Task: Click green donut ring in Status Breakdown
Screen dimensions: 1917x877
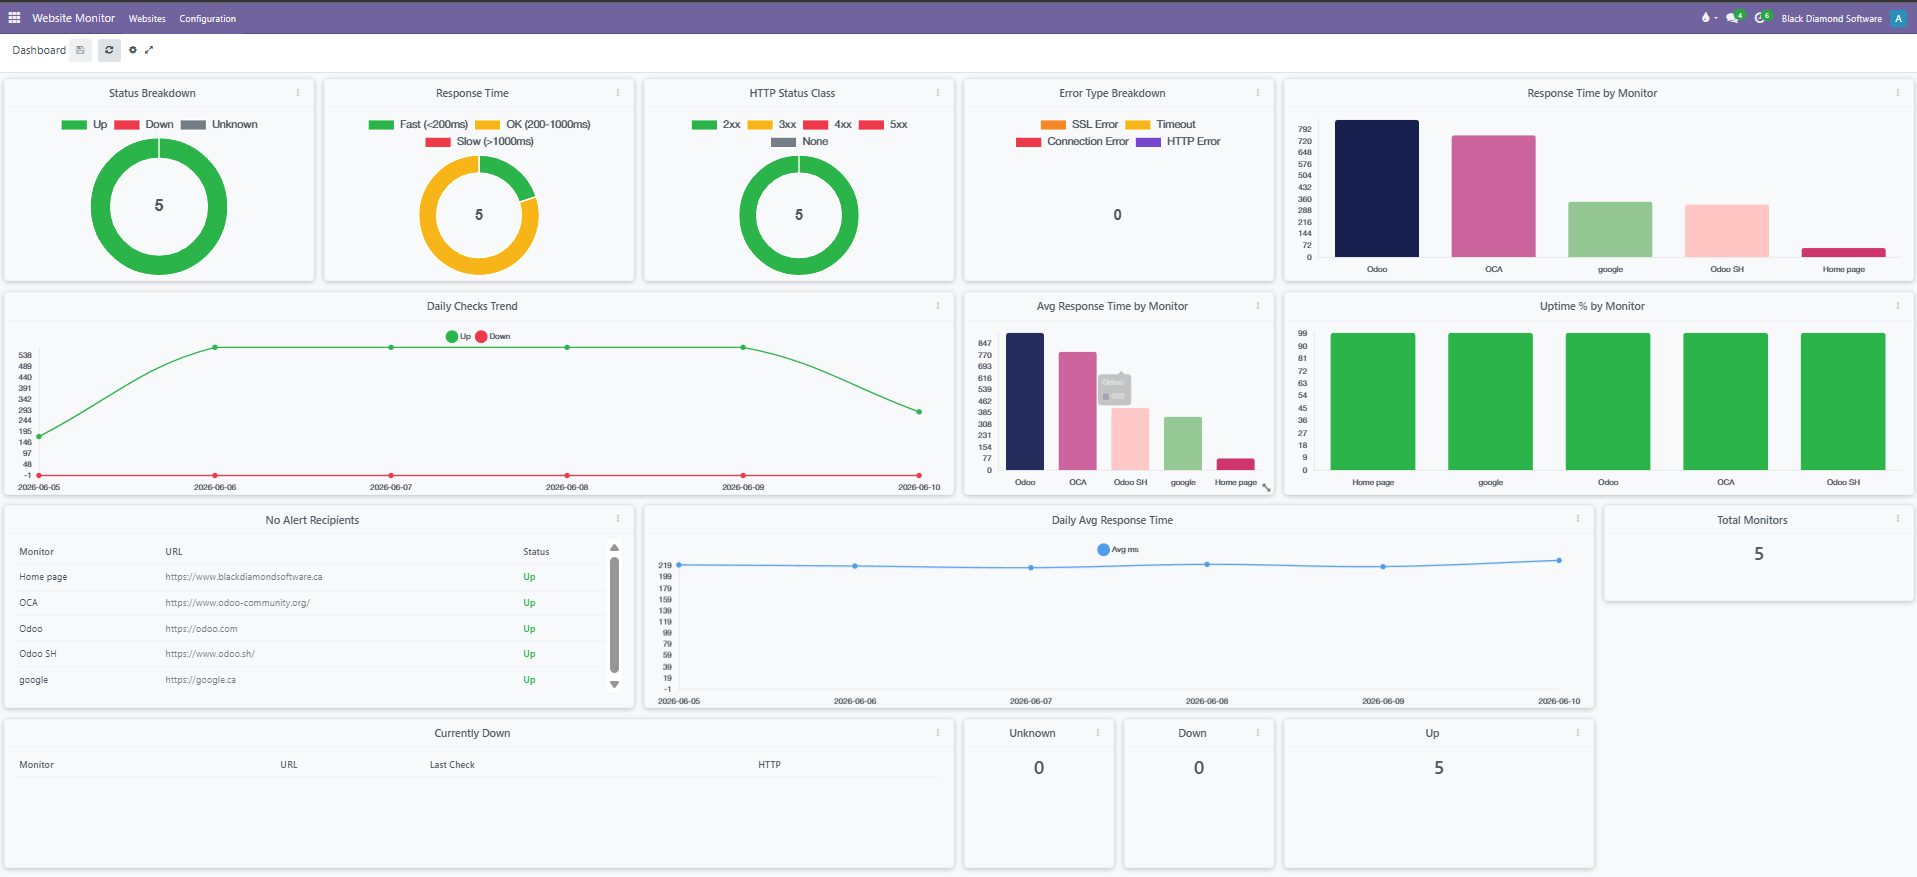Action: click(x=99, y=205)
